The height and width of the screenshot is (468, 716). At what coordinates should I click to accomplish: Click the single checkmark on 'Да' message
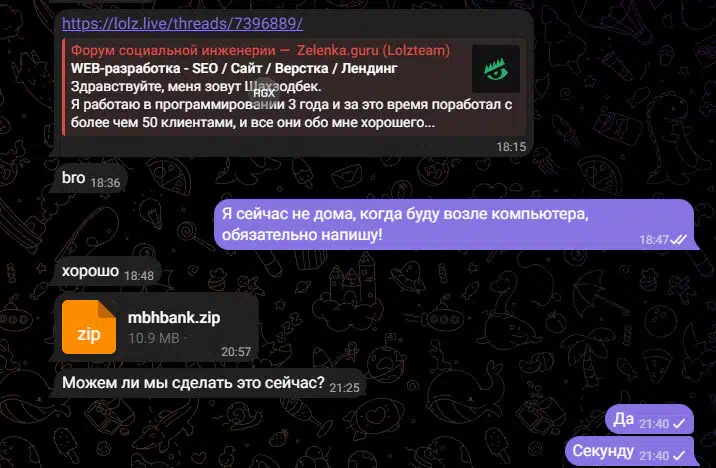tap(679, 424)
